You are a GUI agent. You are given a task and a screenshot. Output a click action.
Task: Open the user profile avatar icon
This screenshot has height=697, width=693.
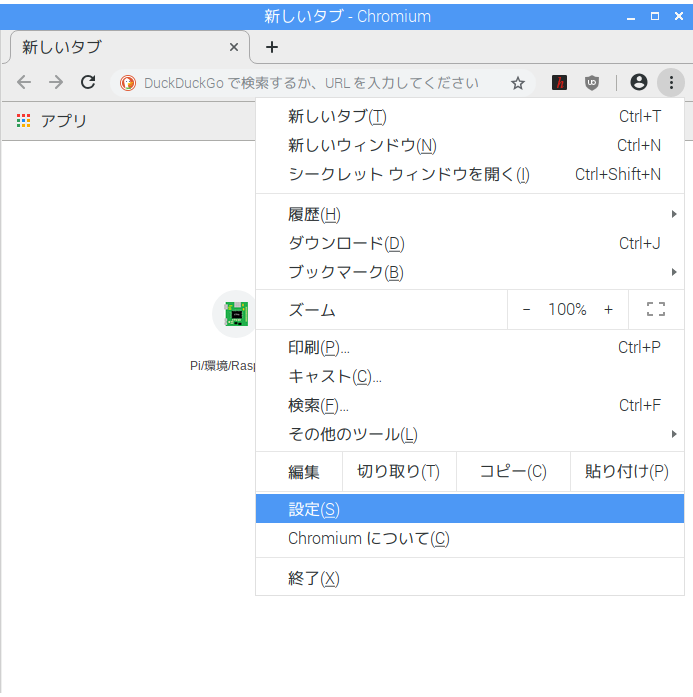point(639,83)
